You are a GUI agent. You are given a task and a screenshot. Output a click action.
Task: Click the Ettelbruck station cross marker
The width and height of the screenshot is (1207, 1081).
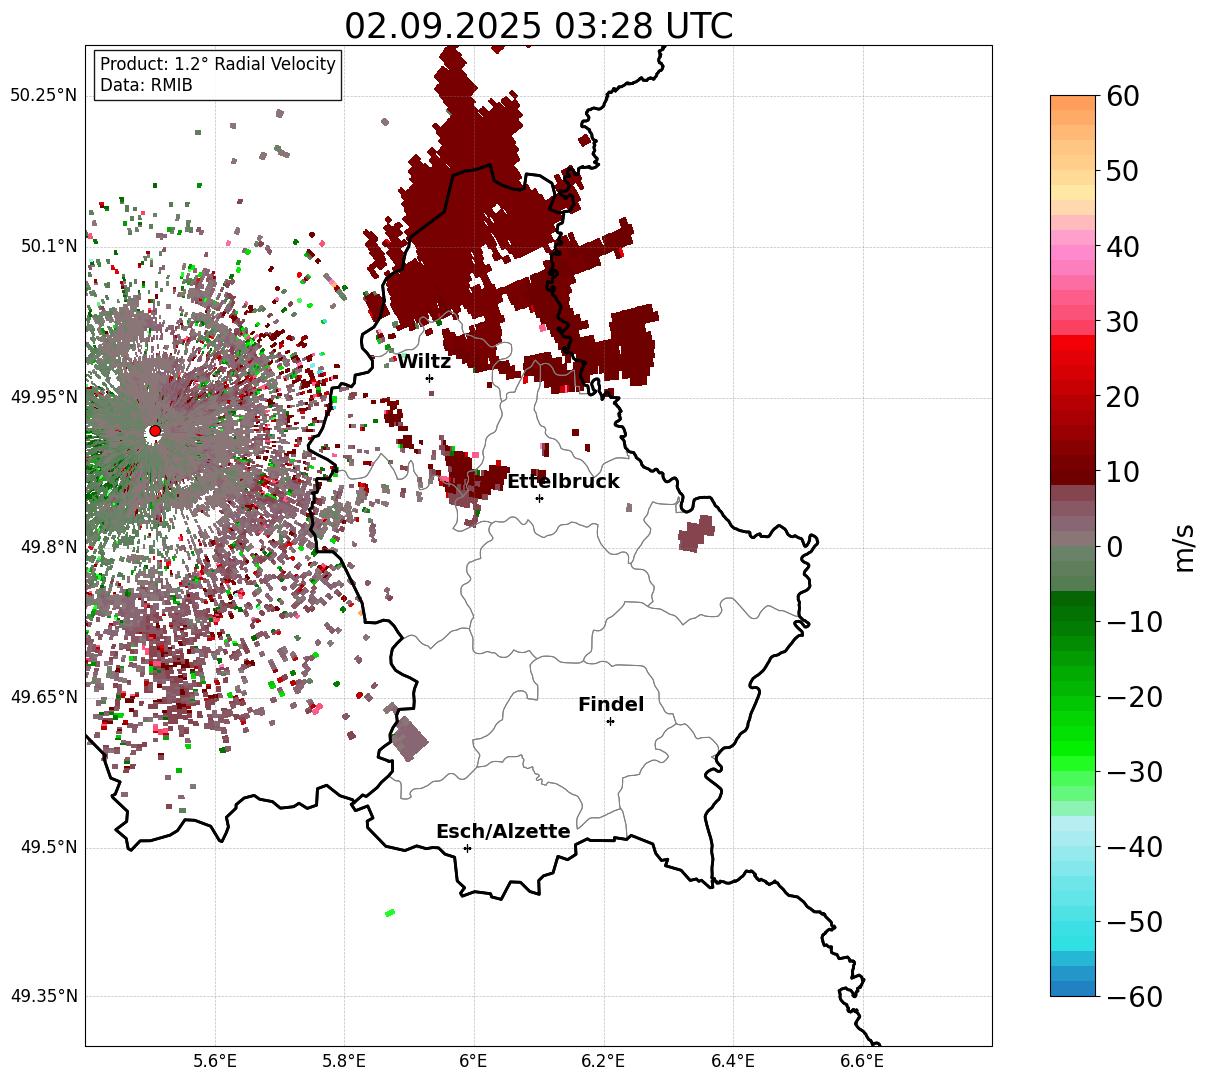click(539, 498)
